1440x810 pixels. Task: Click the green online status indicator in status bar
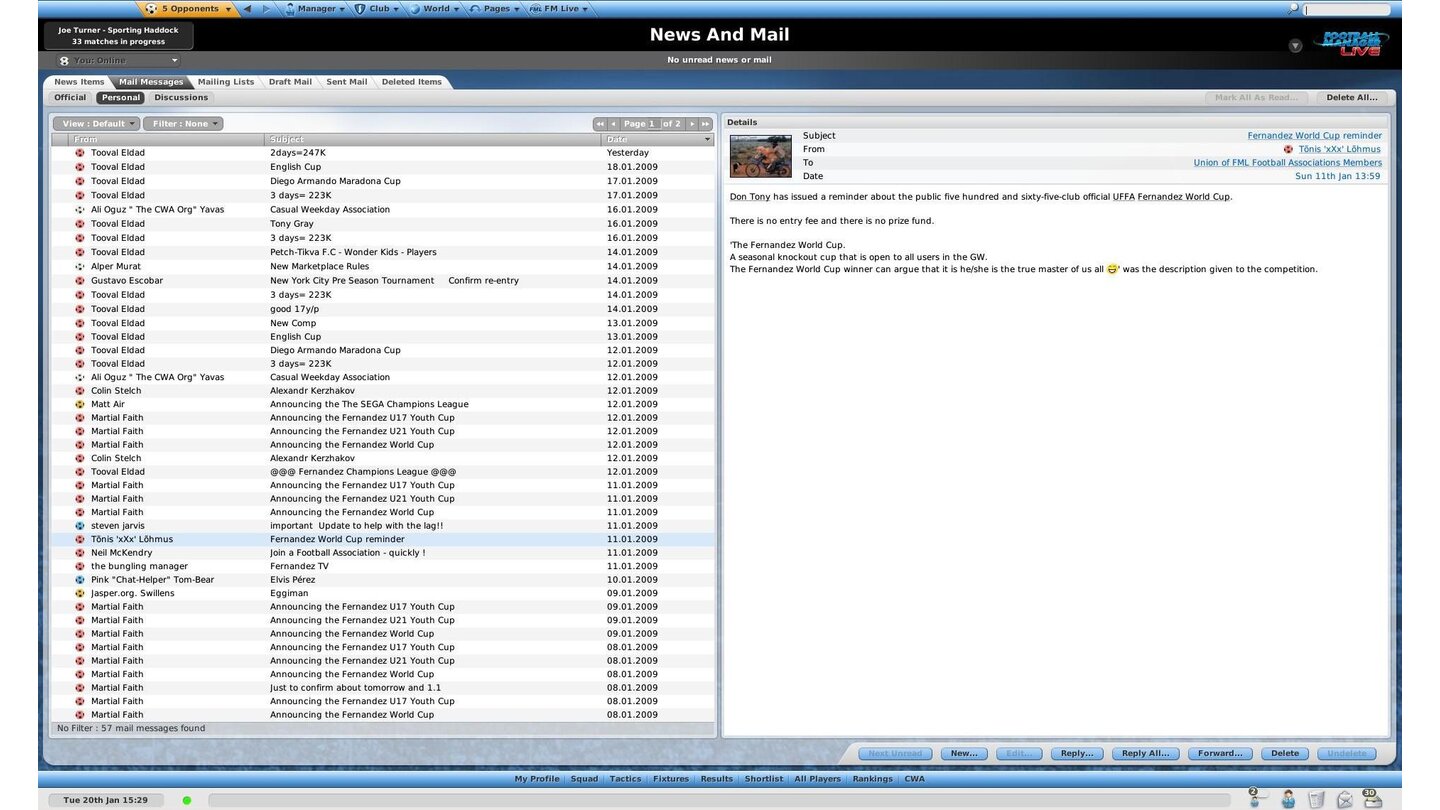[x=187, y=800]
